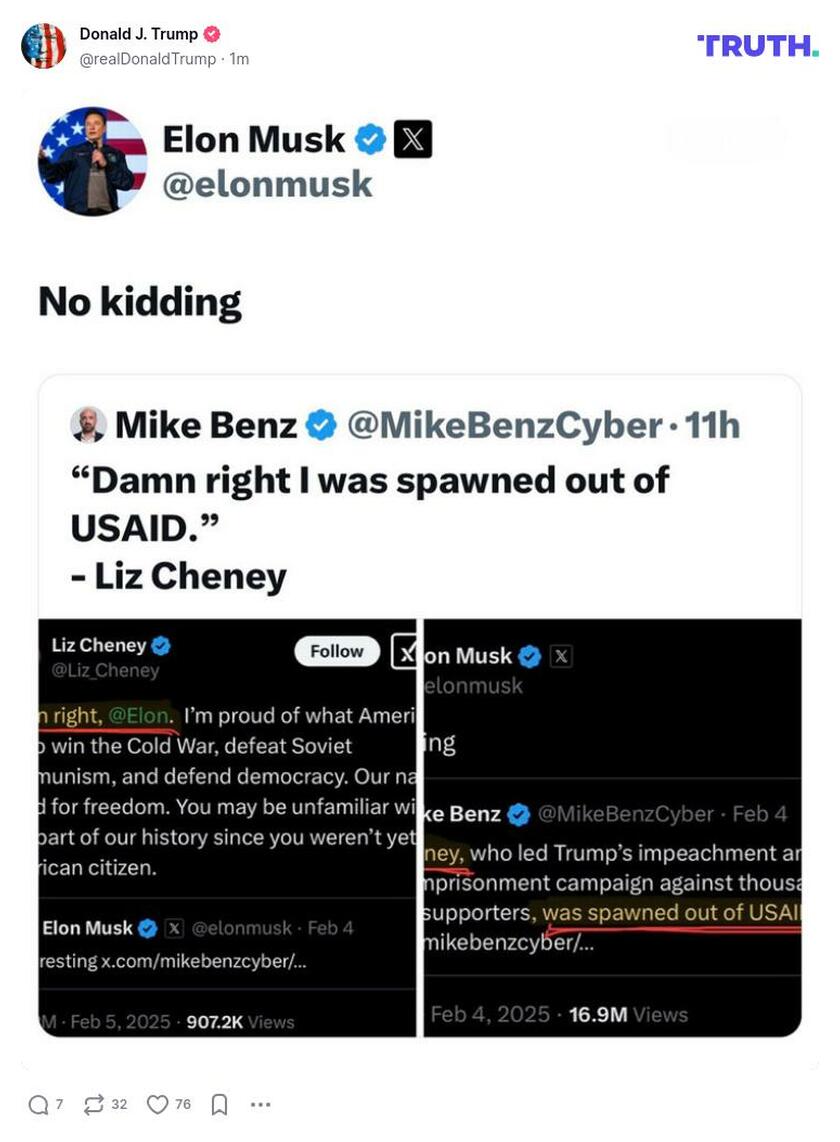Click the Truth Social logo
The width and height of the screenshot is (840, 1142).
tap(757, 45)
